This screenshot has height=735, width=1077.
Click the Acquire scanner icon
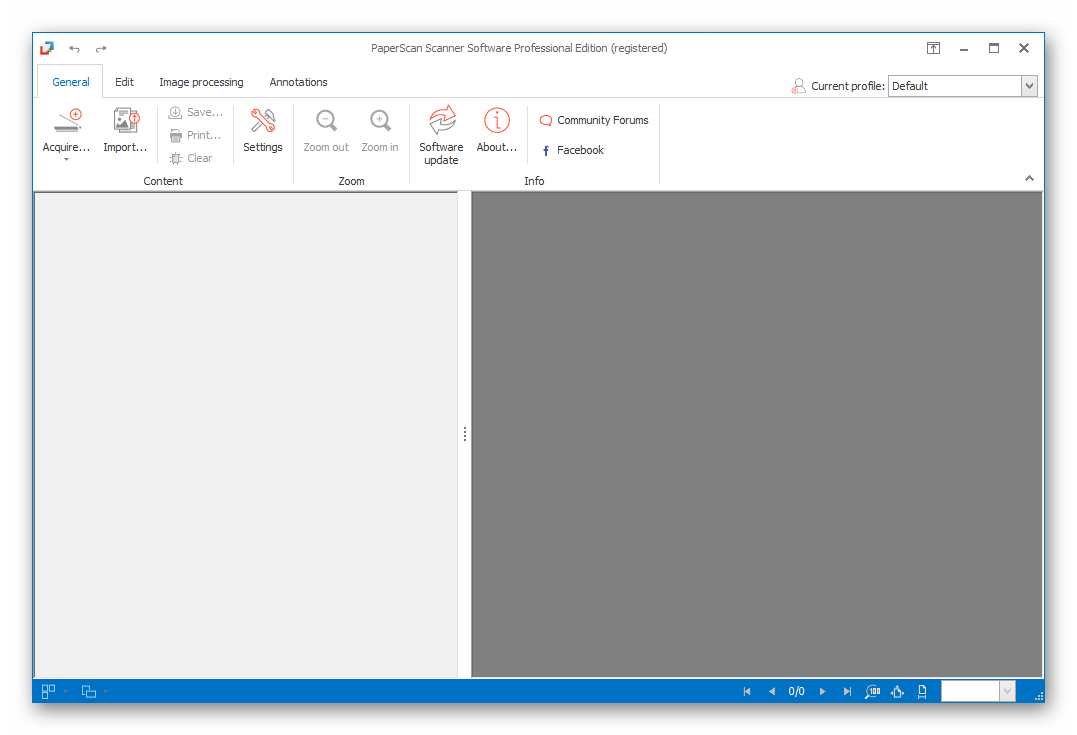[67, 121]
